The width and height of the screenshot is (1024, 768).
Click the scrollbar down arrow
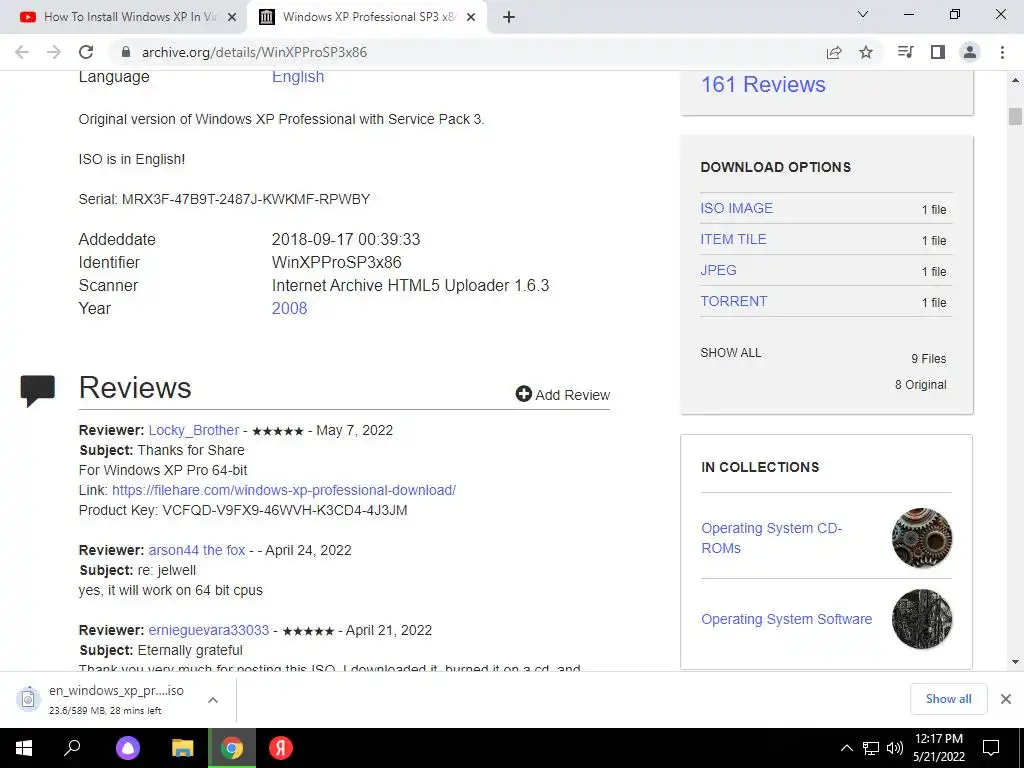(x=1015, y=662)
